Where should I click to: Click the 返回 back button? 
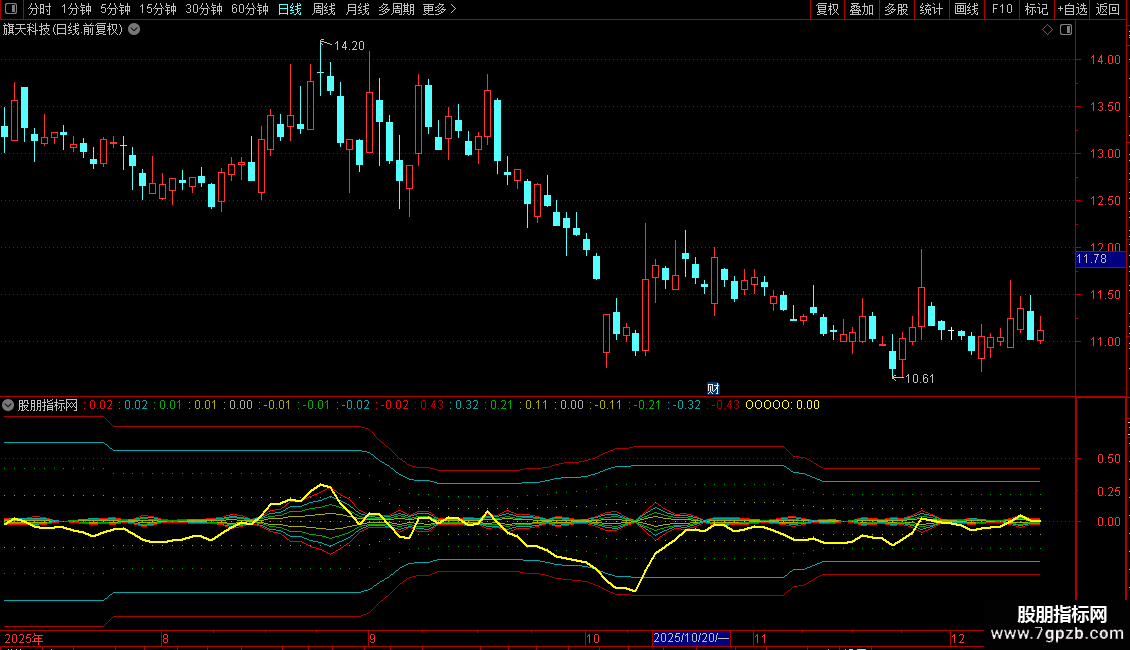[x=1108, y=9]
